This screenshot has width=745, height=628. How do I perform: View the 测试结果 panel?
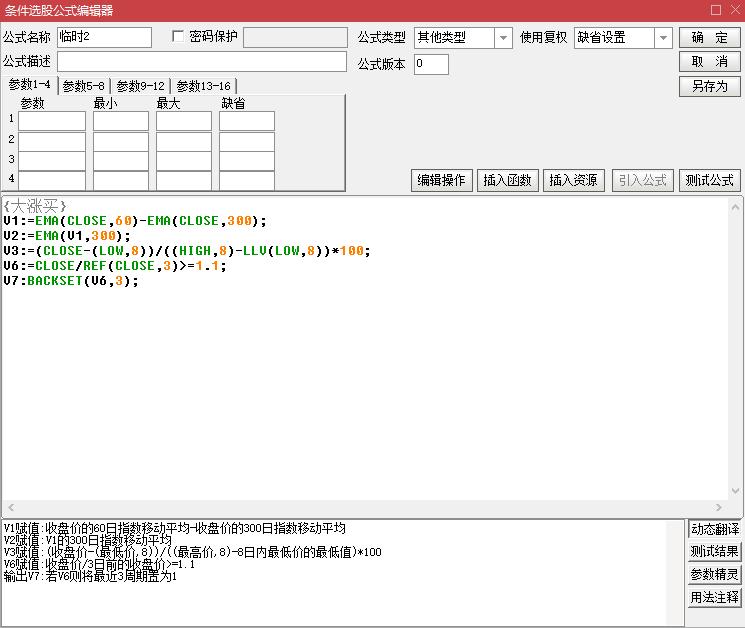tap(715, 552)
